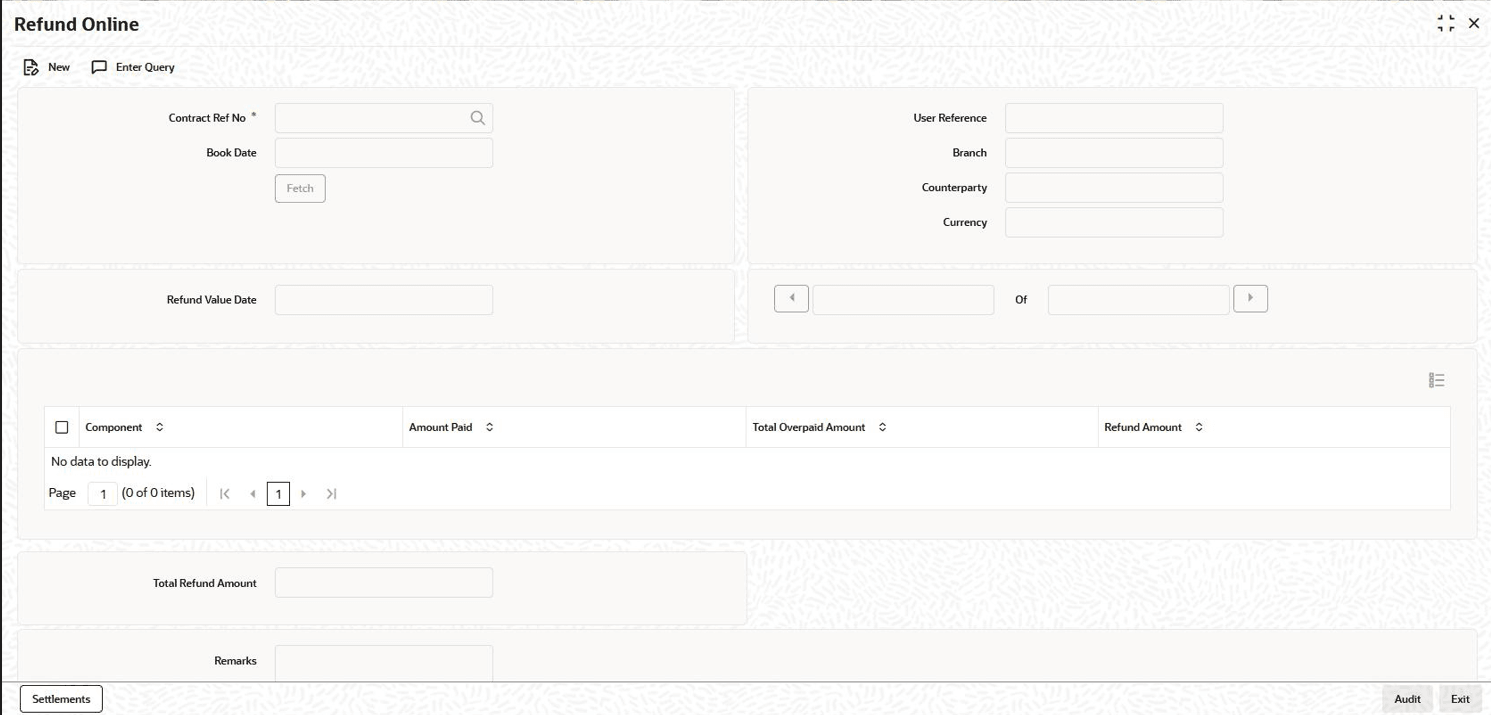1491x715 pixels.
Task: Go to next record with right arrow button
Action: (1251, 299)
